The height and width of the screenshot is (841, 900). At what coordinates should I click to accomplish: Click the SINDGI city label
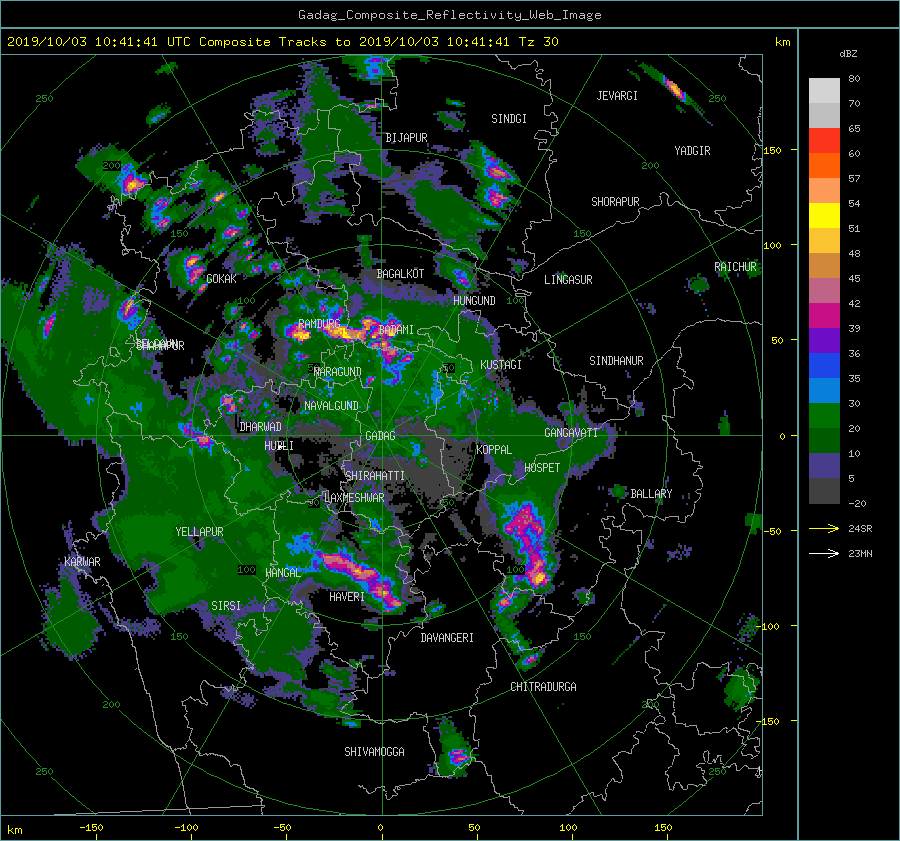tap(509, 119)
